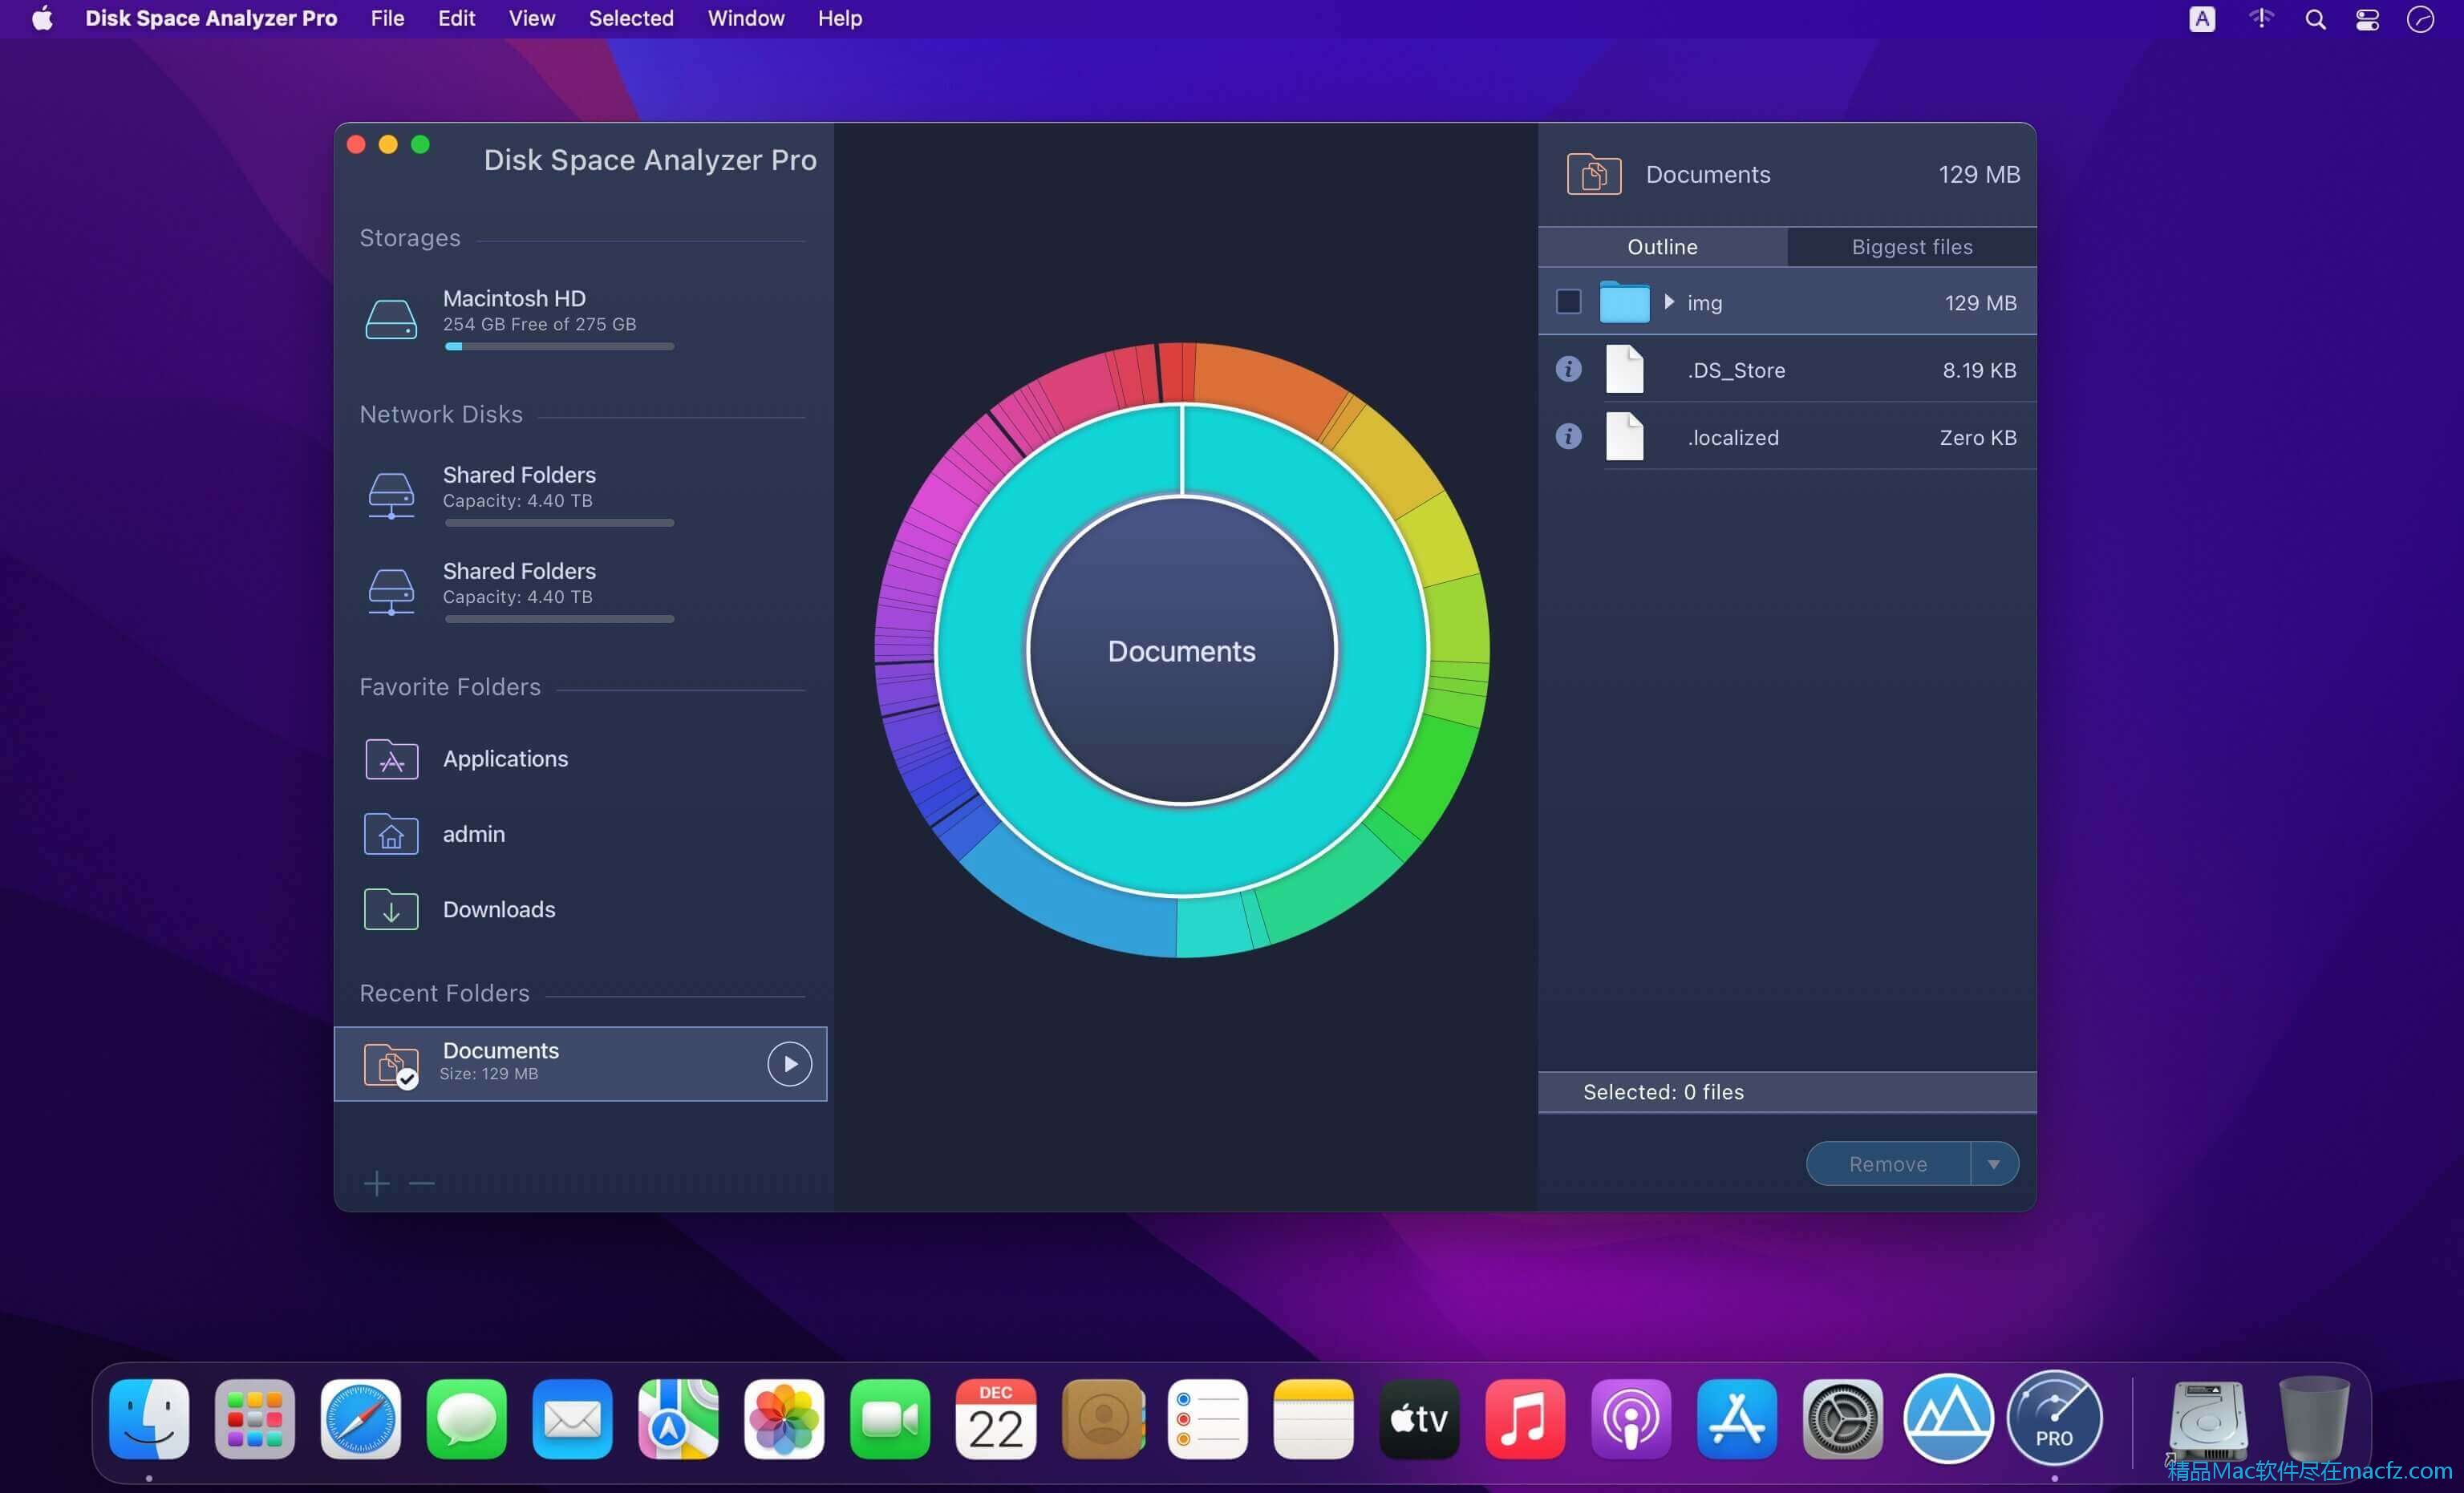Open the Edit menu
Viewport: 2464px width, 1493px height.
456,18
